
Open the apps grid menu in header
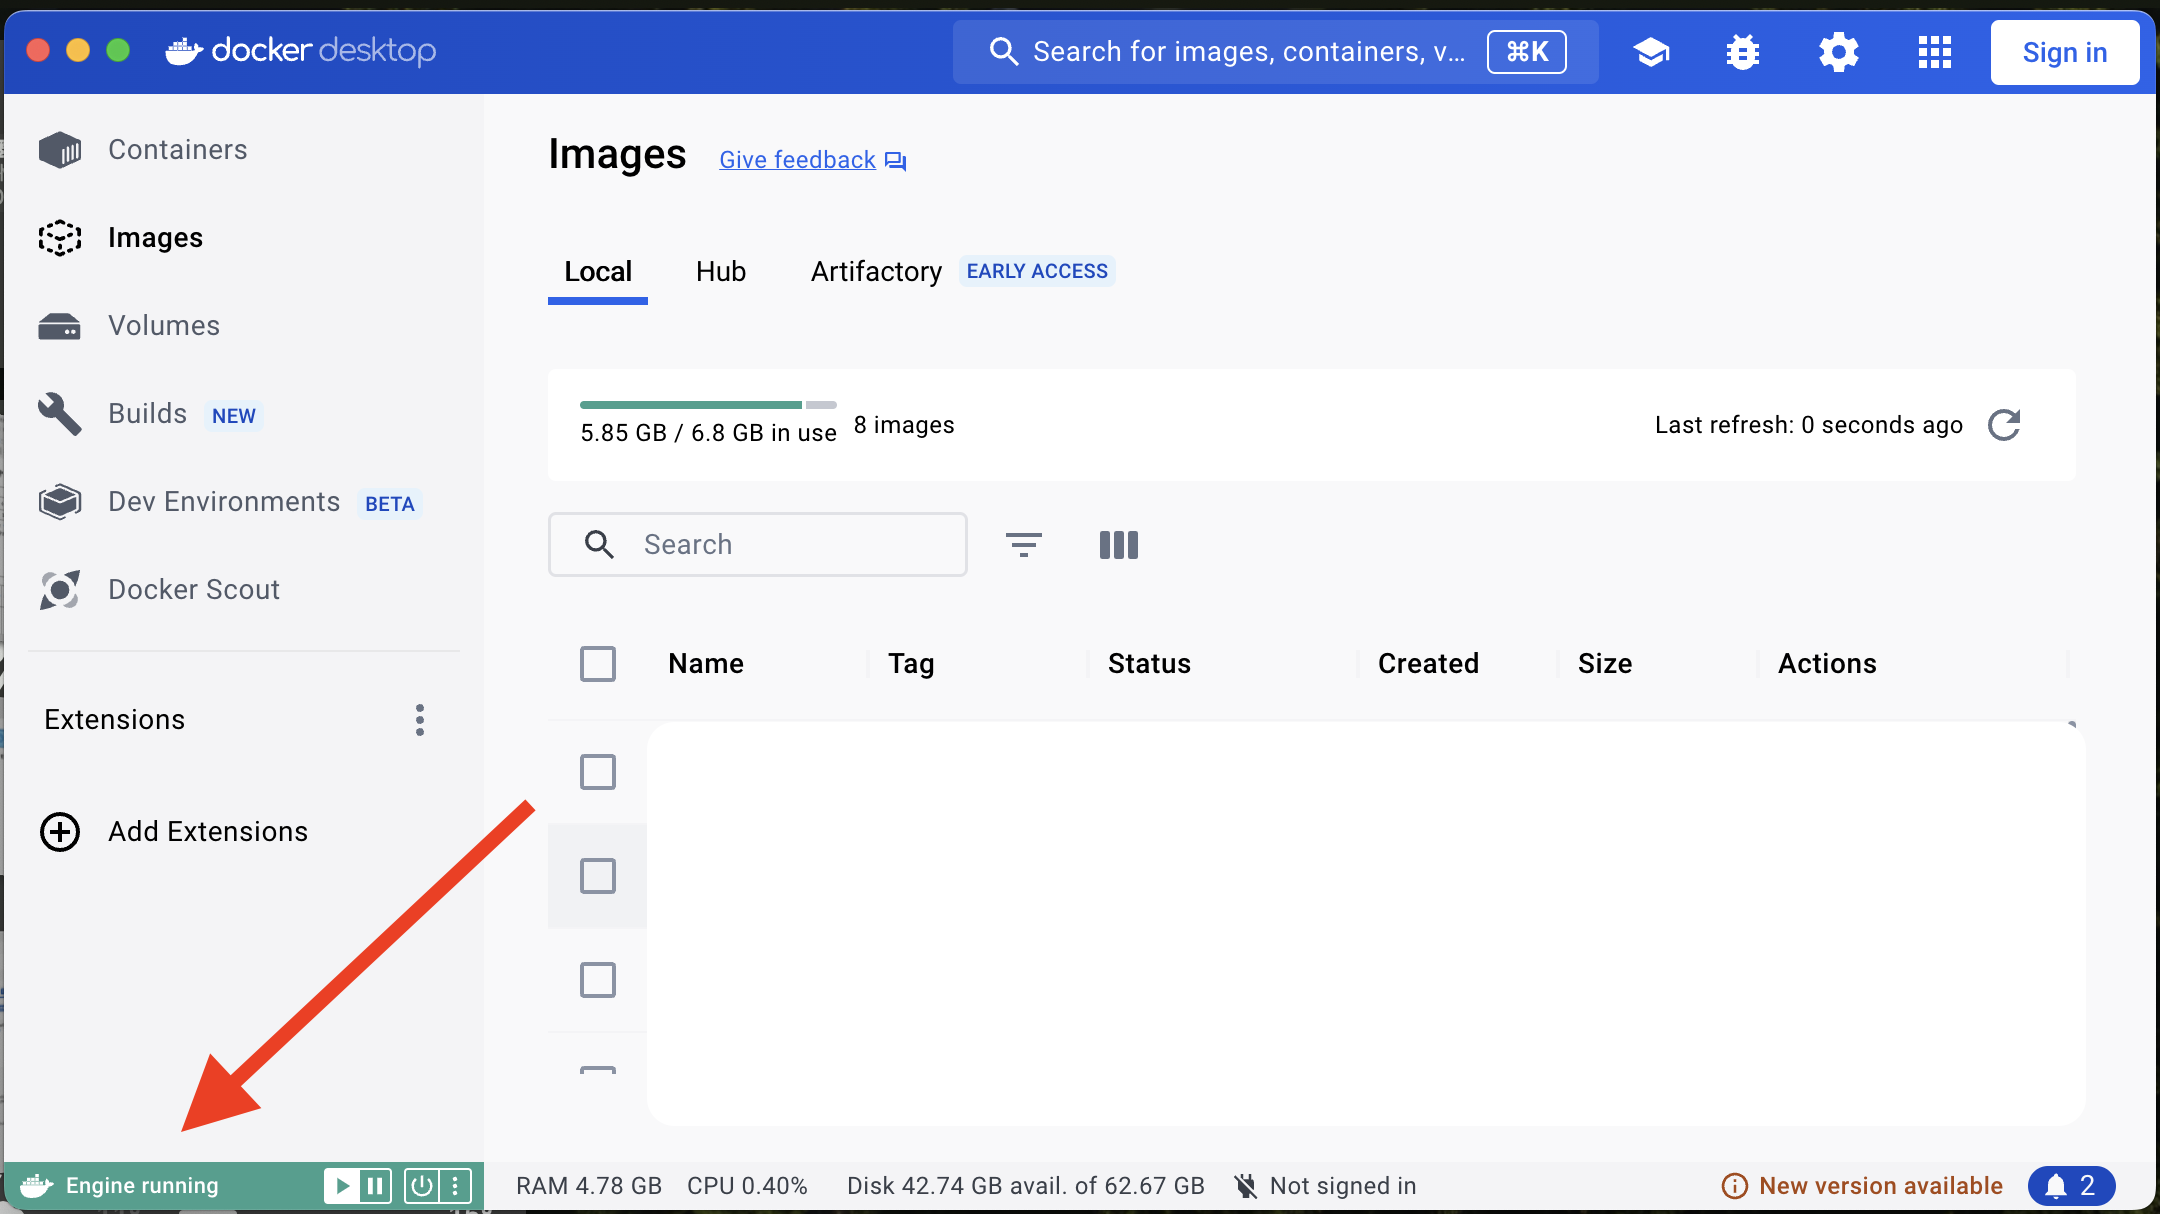point(1935,52)
